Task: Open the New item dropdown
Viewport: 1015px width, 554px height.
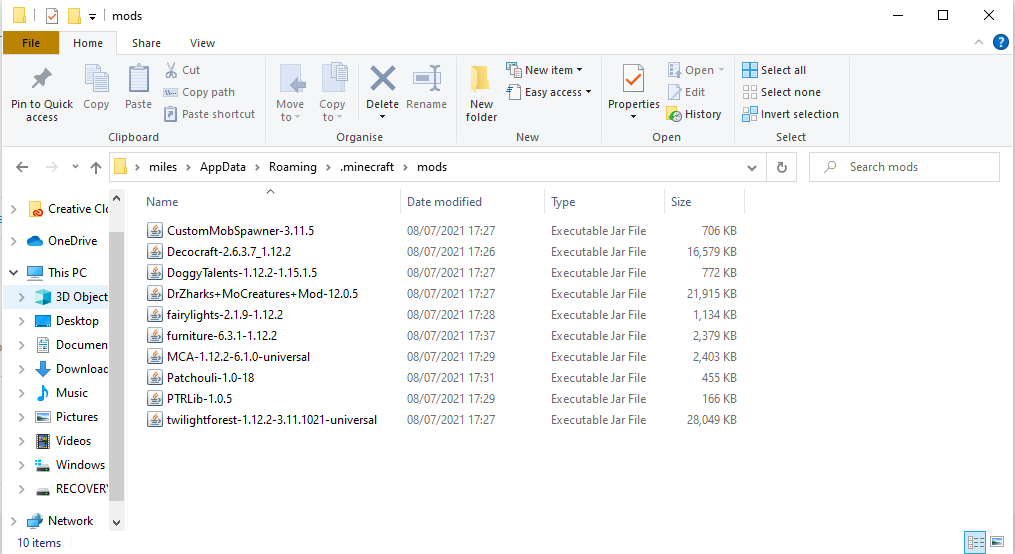Action: [x=544, y=70]
